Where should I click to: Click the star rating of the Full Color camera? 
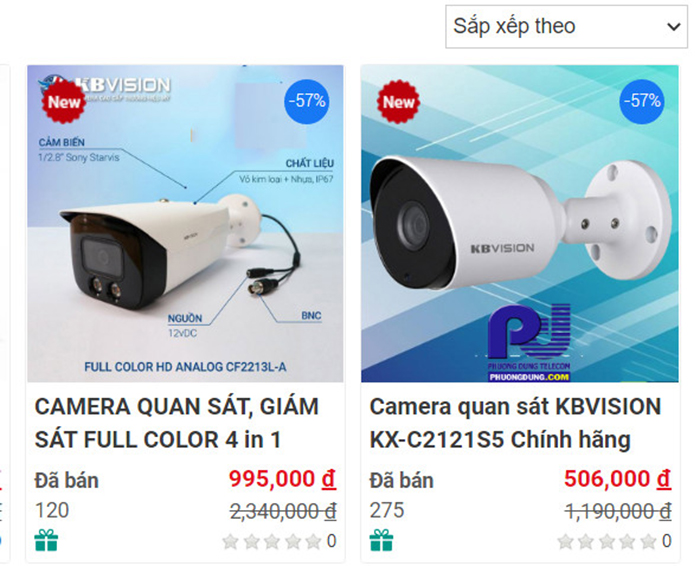[x=272, y=541]
